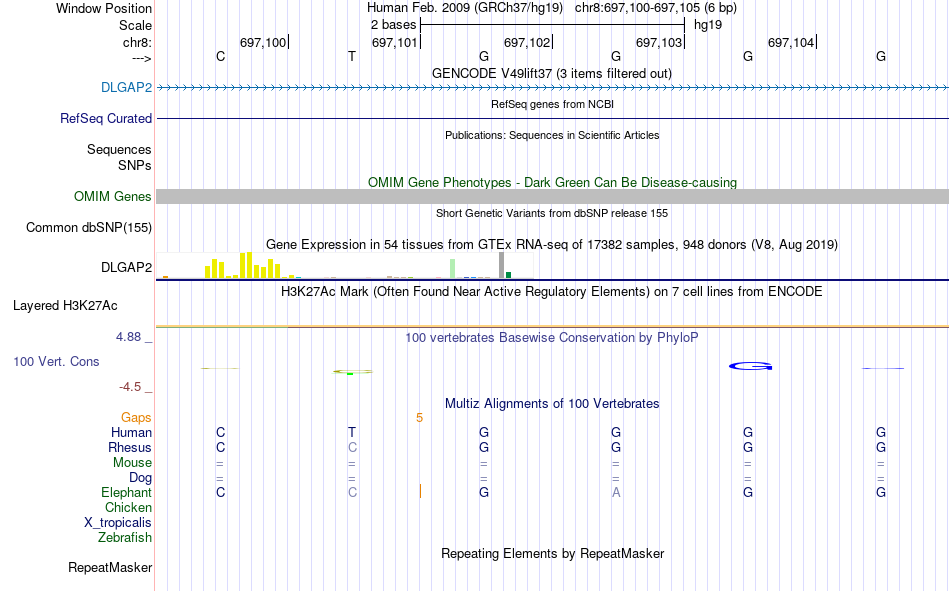
Task: Click the 697,102 ruler position
Action: [x=527, y=42]
